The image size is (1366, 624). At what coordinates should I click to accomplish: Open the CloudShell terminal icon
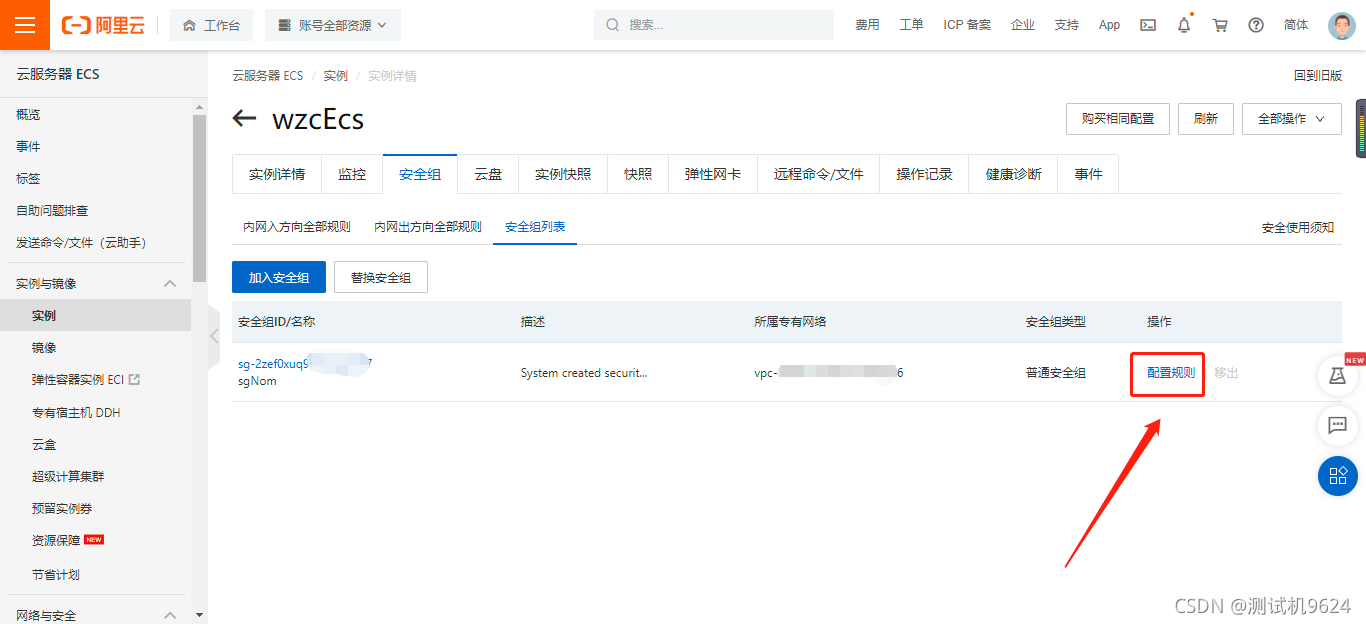coord(1149,25)
